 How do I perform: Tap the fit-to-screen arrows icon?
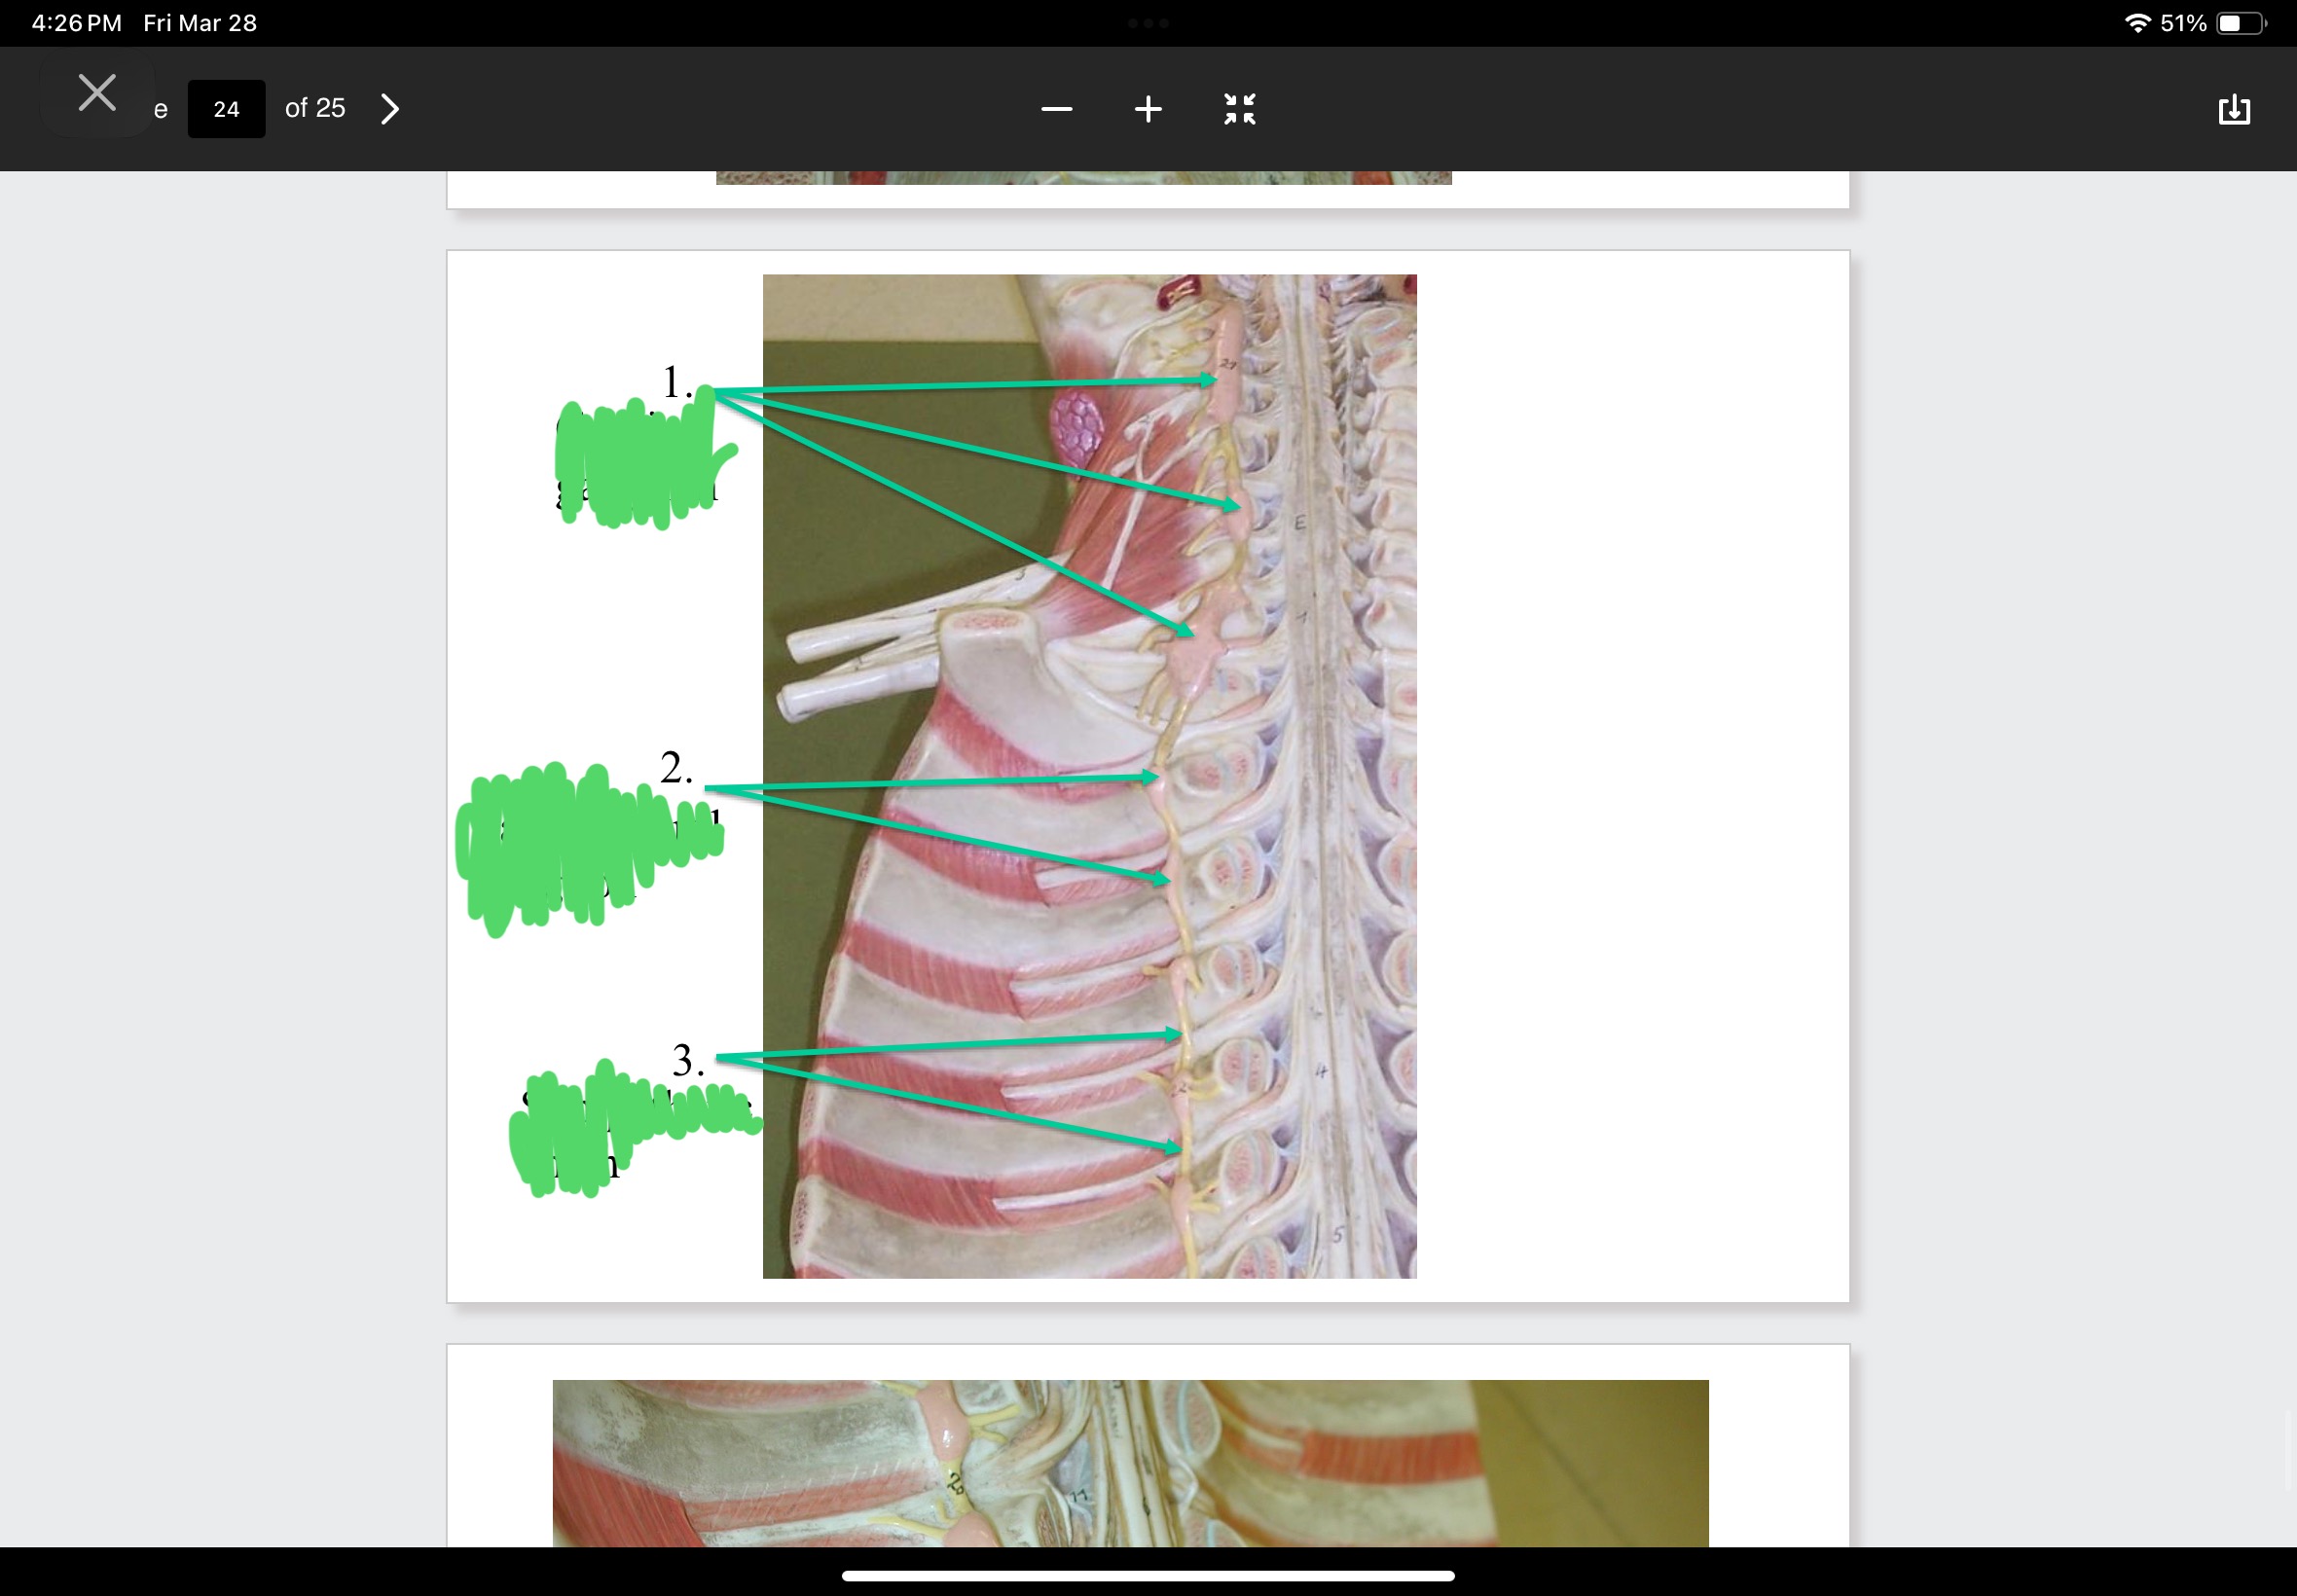pos(1239,109)
